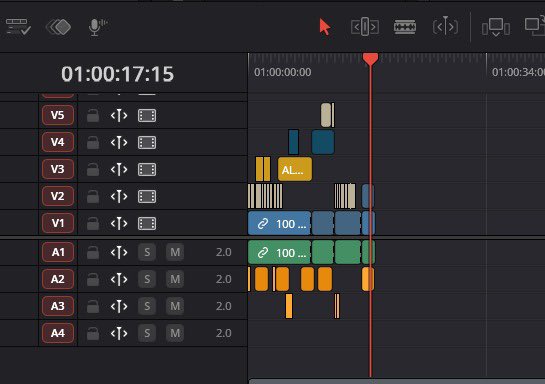Mute the A1 audio track
545x384 pixels.
tap(175, 252)
